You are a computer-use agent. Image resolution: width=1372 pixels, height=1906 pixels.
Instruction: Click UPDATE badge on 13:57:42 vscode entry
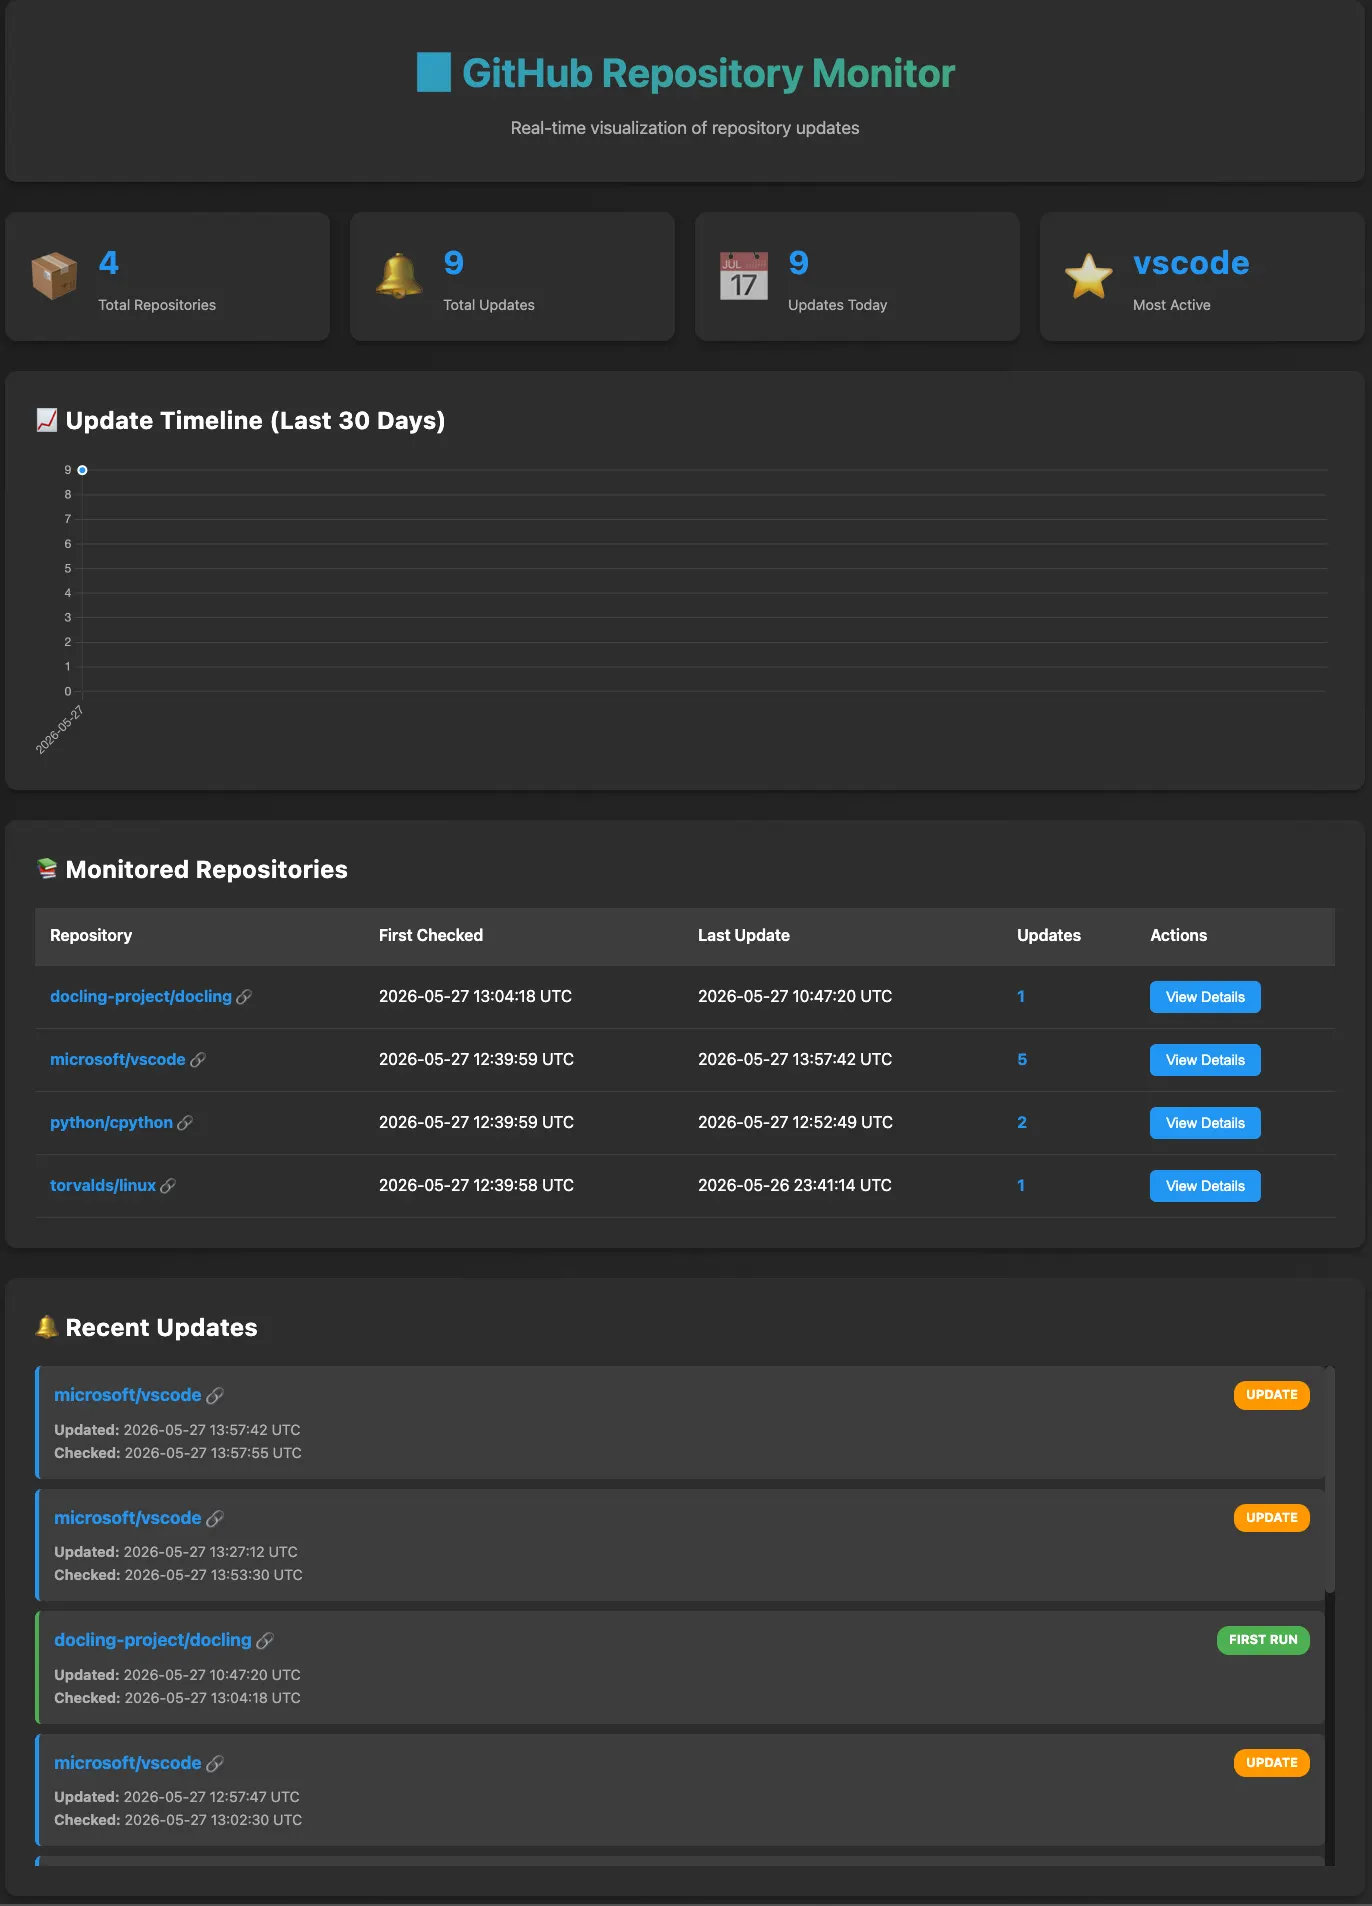tap(1271, 1395)
